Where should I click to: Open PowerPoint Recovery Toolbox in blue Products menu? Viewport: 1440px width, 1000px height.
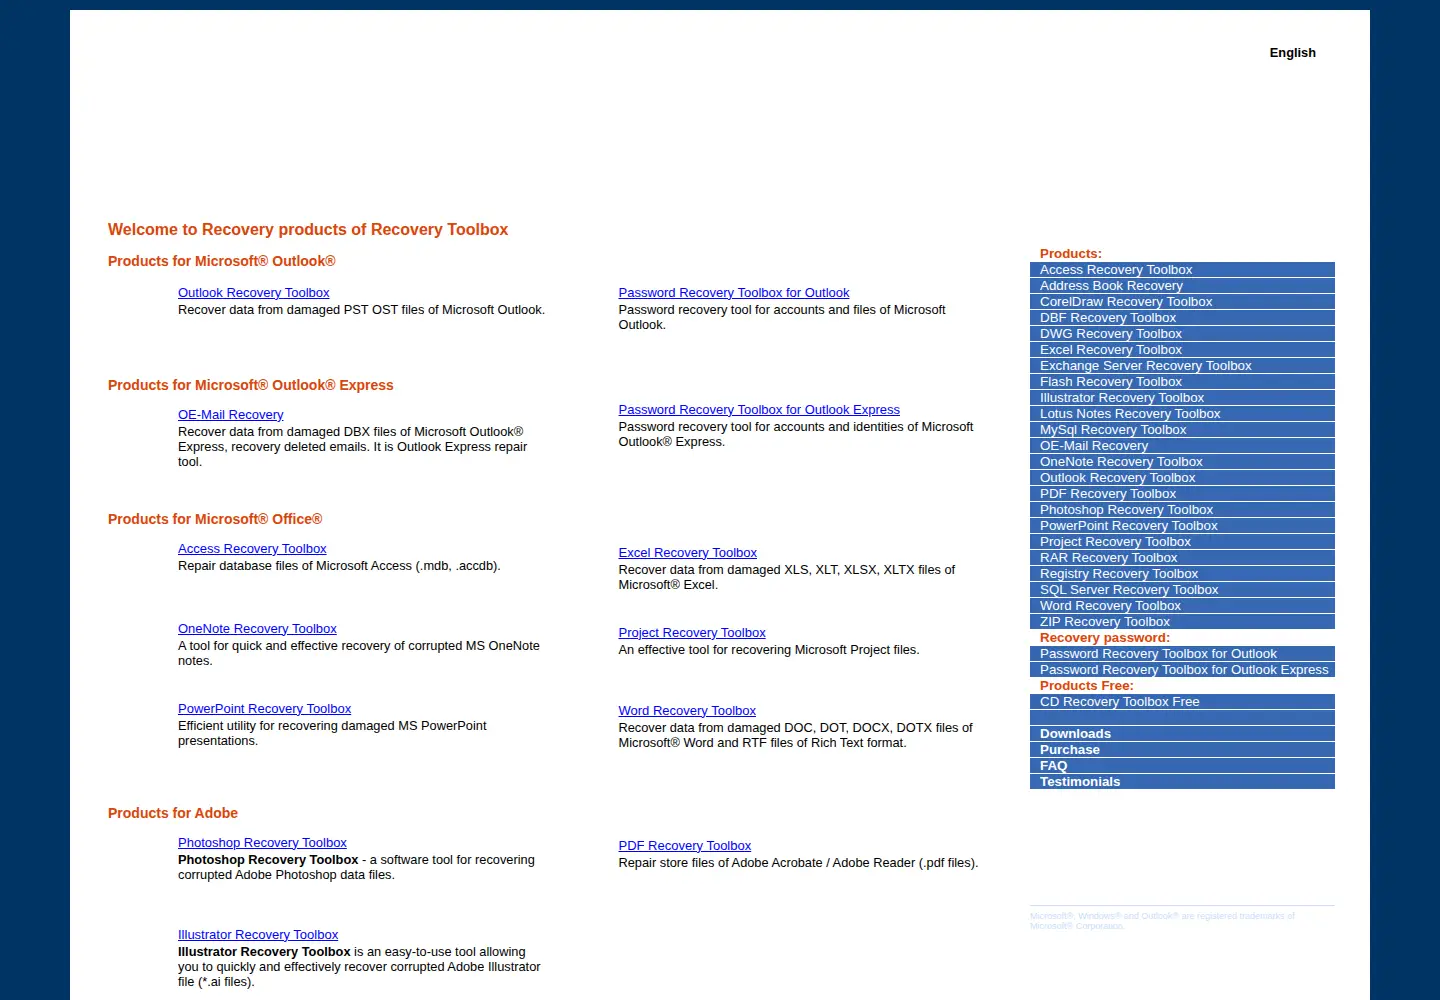click(1182, 526)
